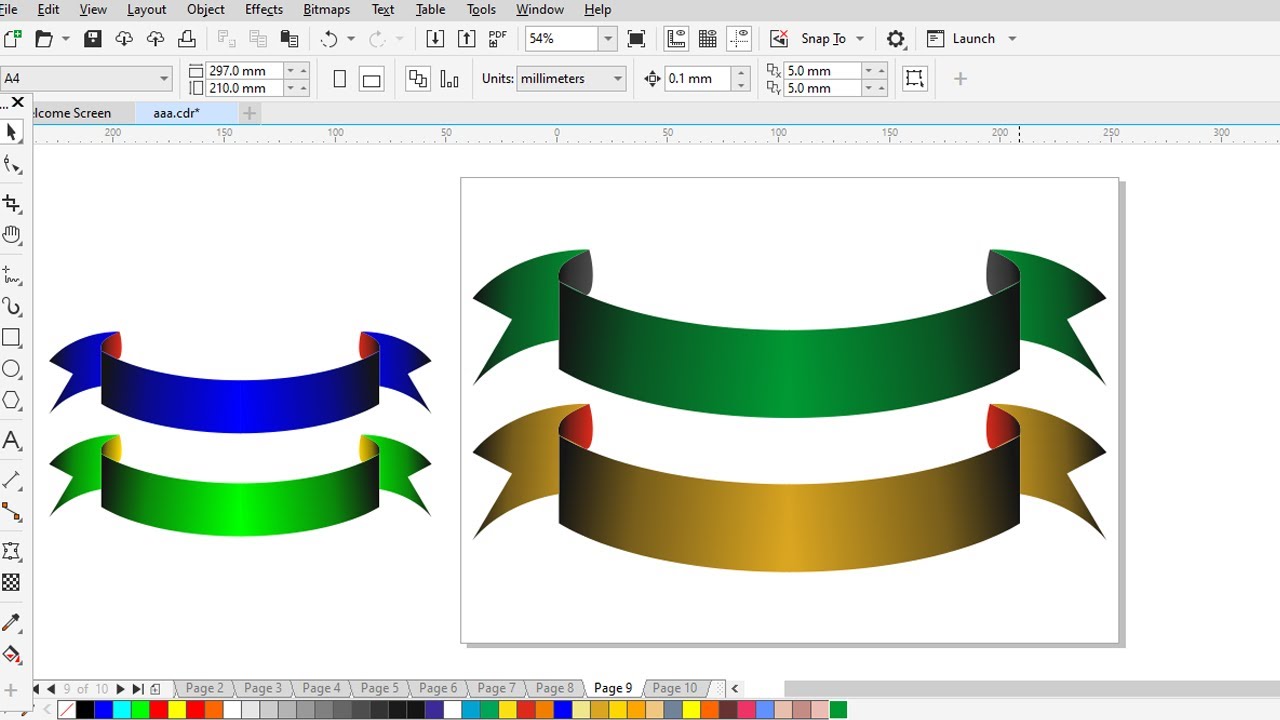The width and height of the screenshot is (1280, 720).
Task: Open the Options gear icon
Action: (896, 39)
